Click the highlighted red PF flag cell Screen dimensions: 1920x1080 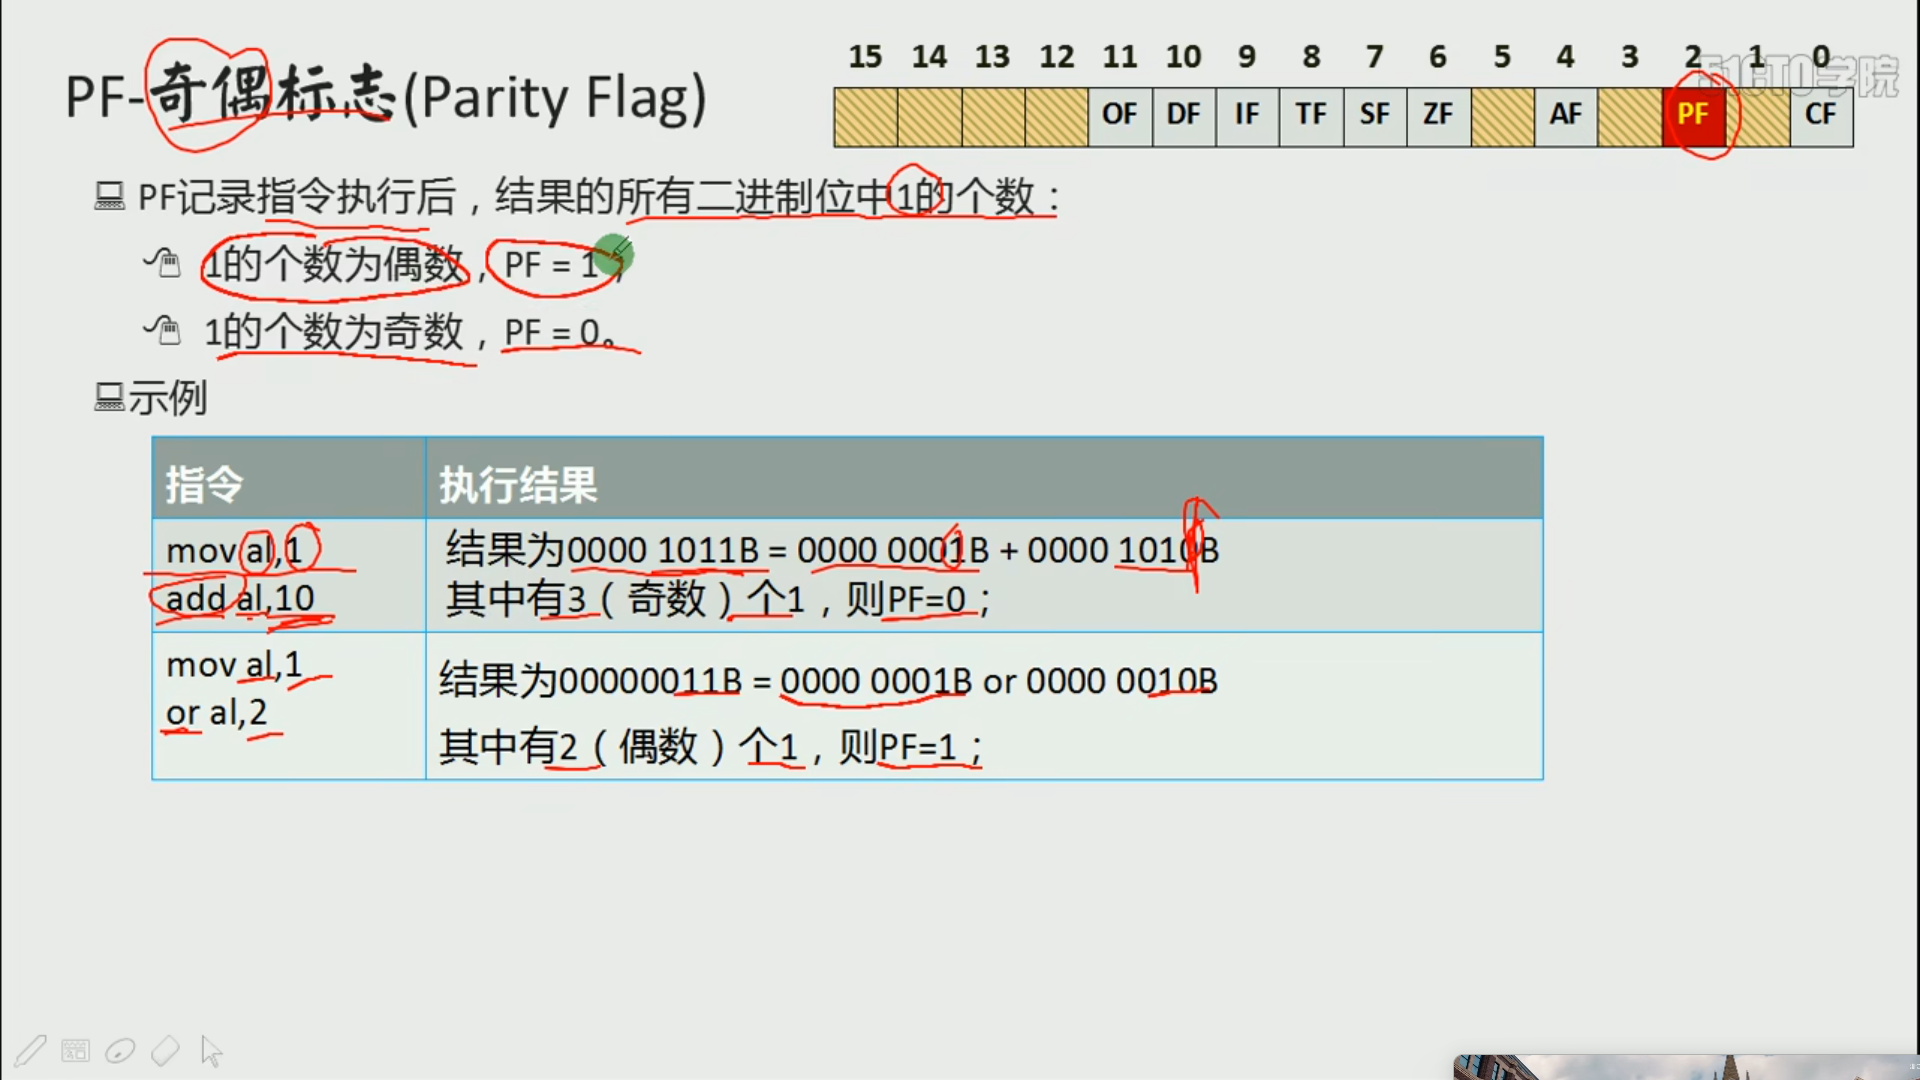coord(1693,115)
